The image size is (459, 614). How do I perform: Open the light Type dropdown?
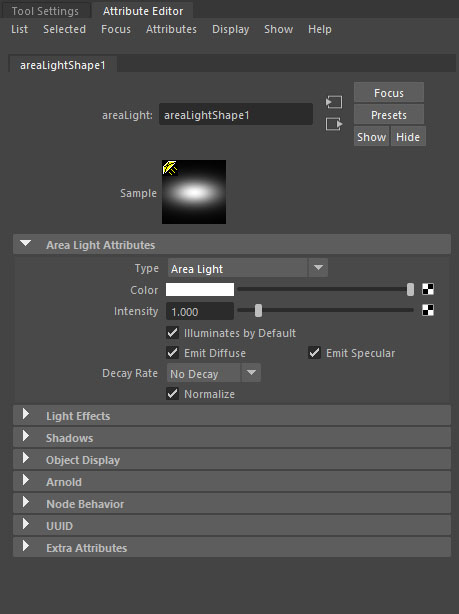248,268
